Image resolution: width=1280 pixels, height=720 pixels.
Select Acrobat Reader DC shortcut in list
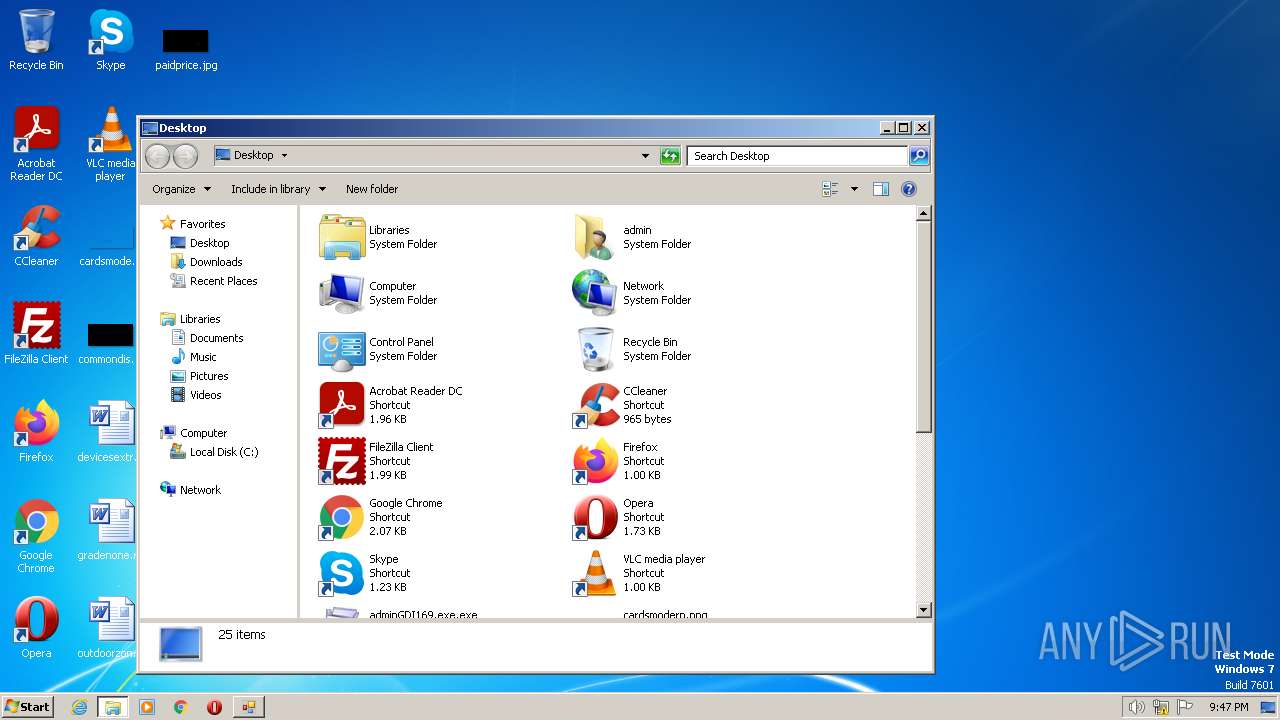coord(342,405)
